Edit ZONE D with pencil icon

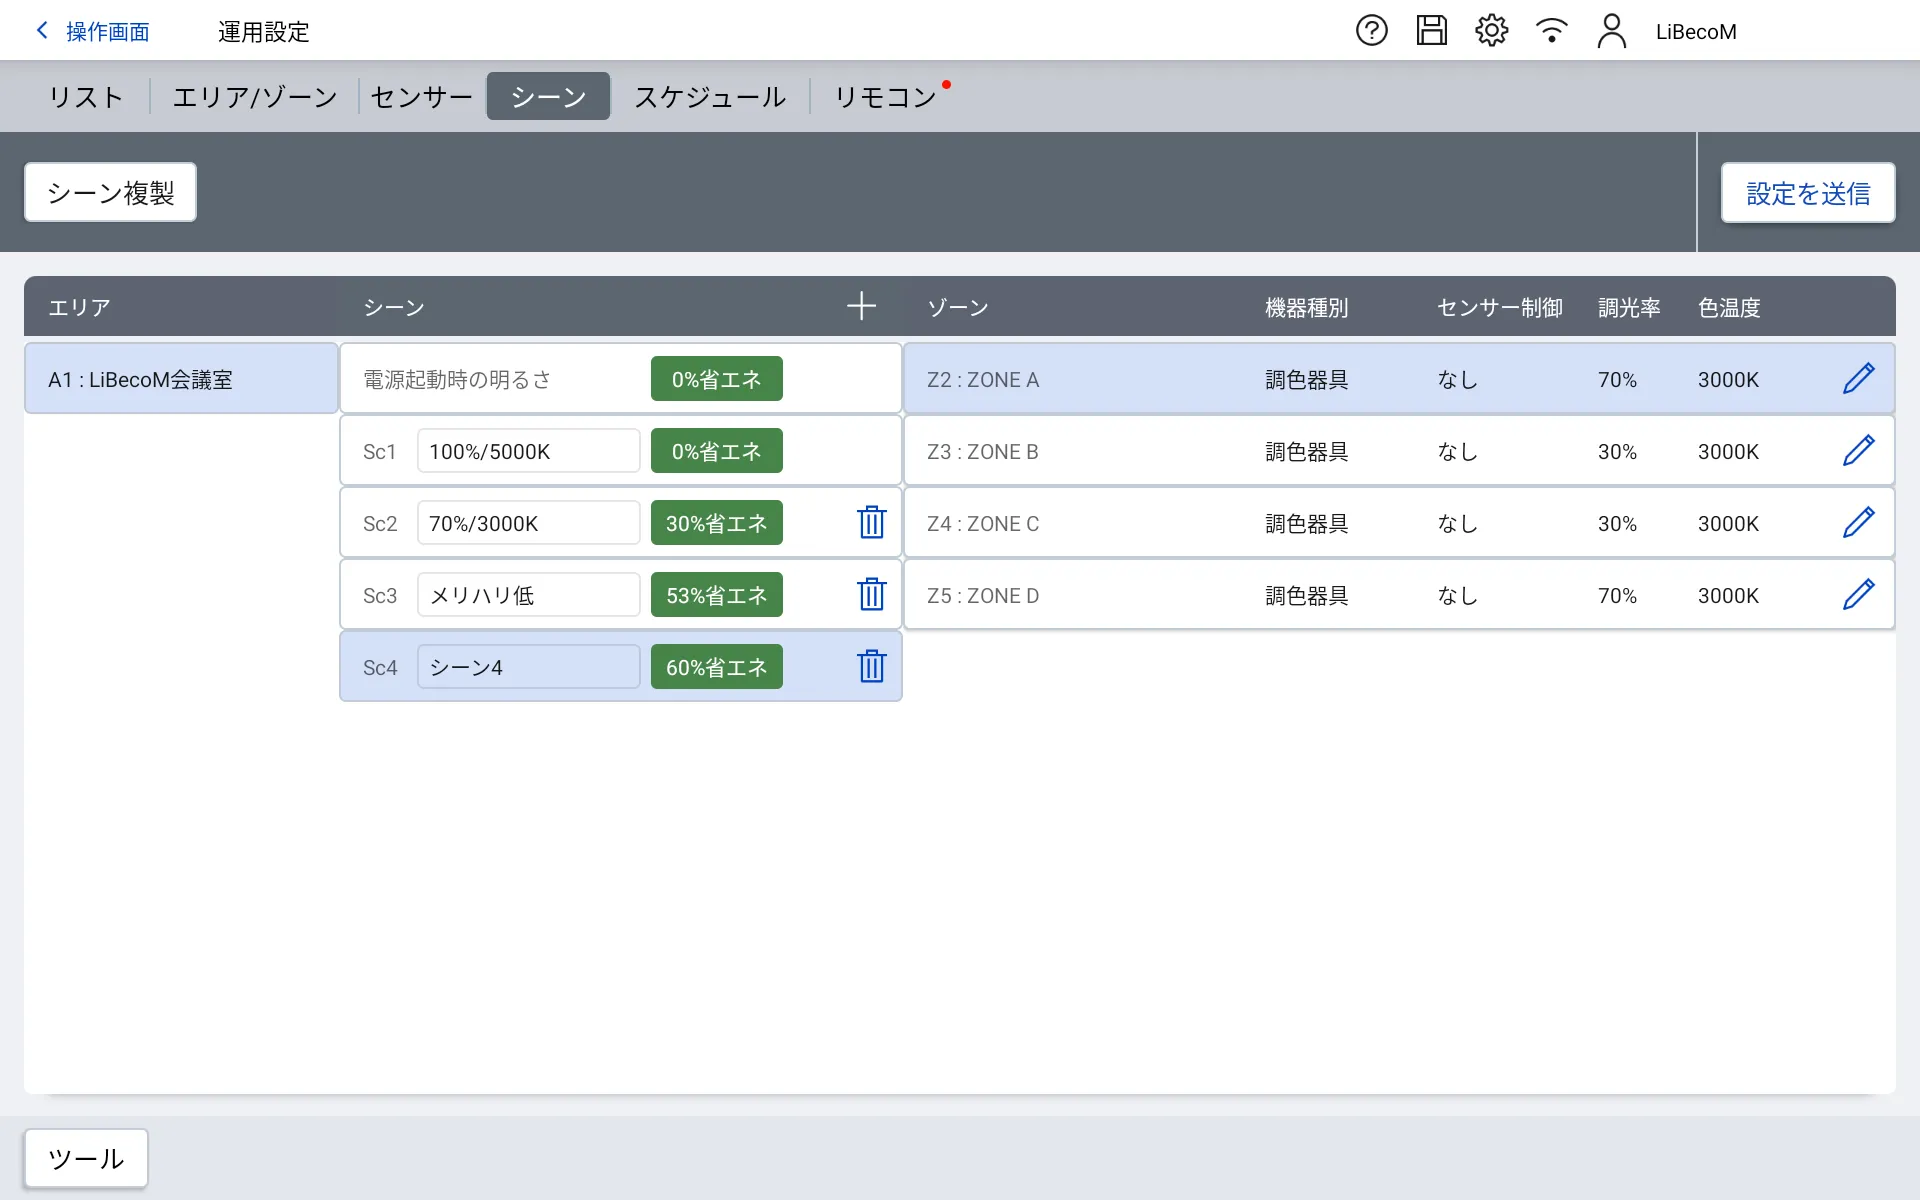click(1858, 595)
